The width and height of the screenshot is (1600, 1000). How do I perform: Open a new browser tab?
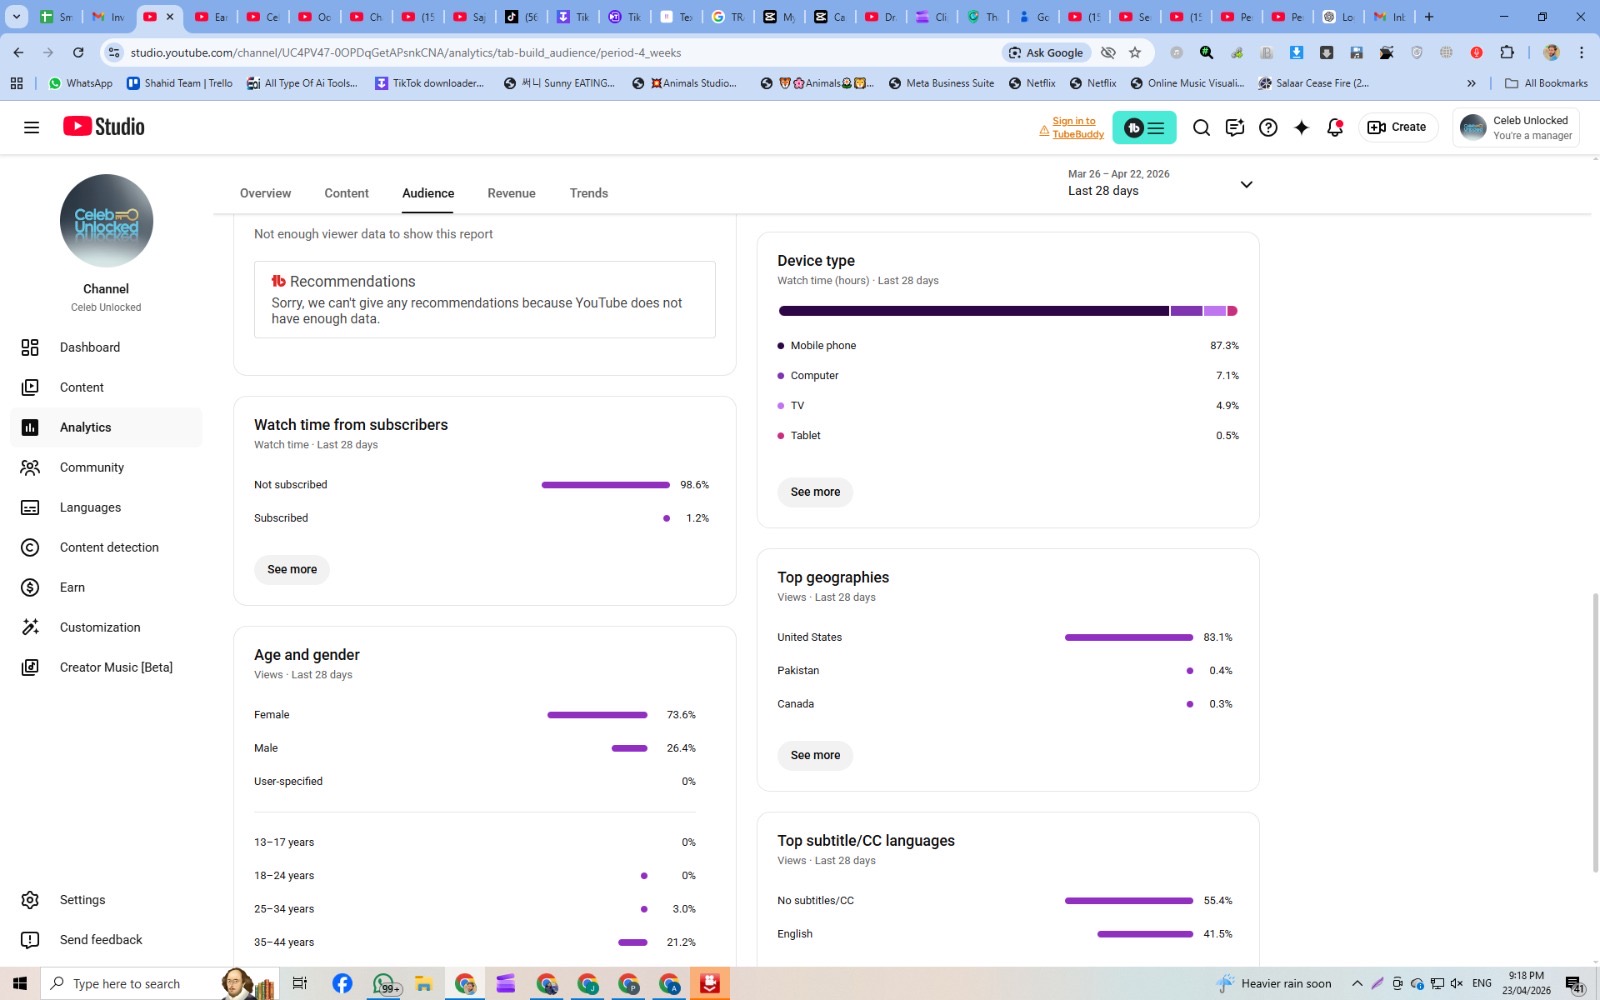(1429, 17)
